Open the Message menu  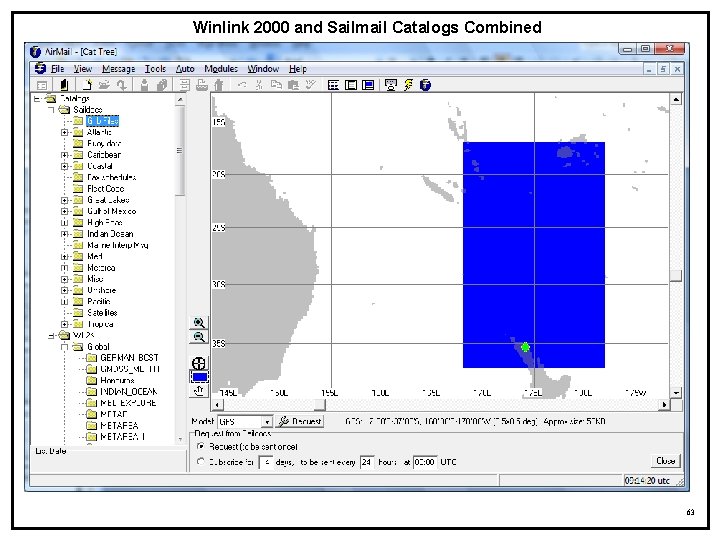pyautogui.click(x=118, y=69)
